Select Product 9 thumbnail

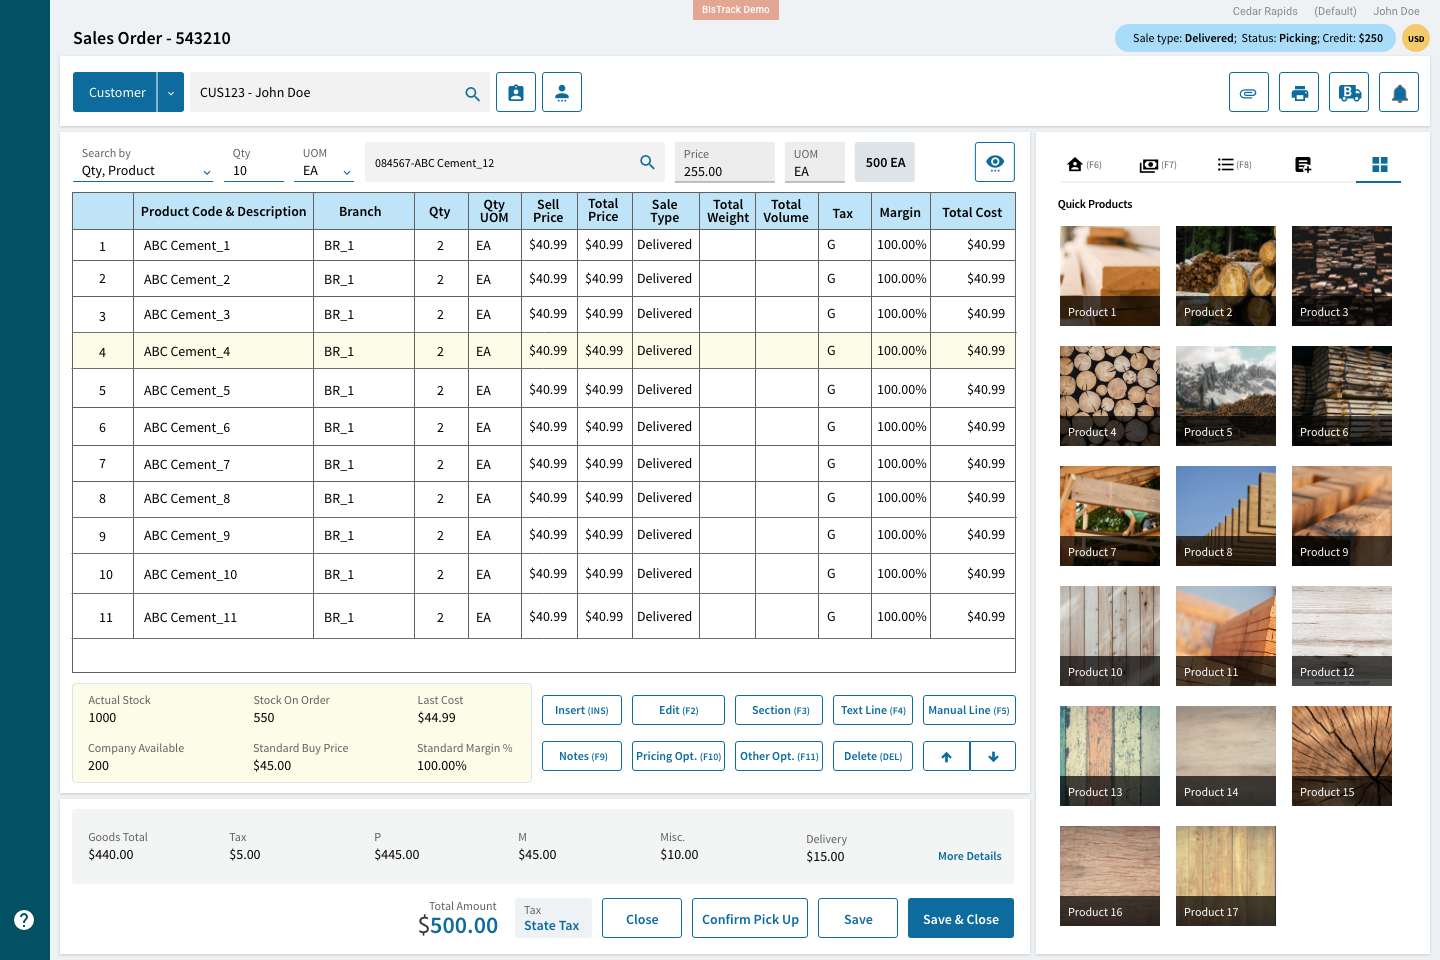[x=1342, y=516]
